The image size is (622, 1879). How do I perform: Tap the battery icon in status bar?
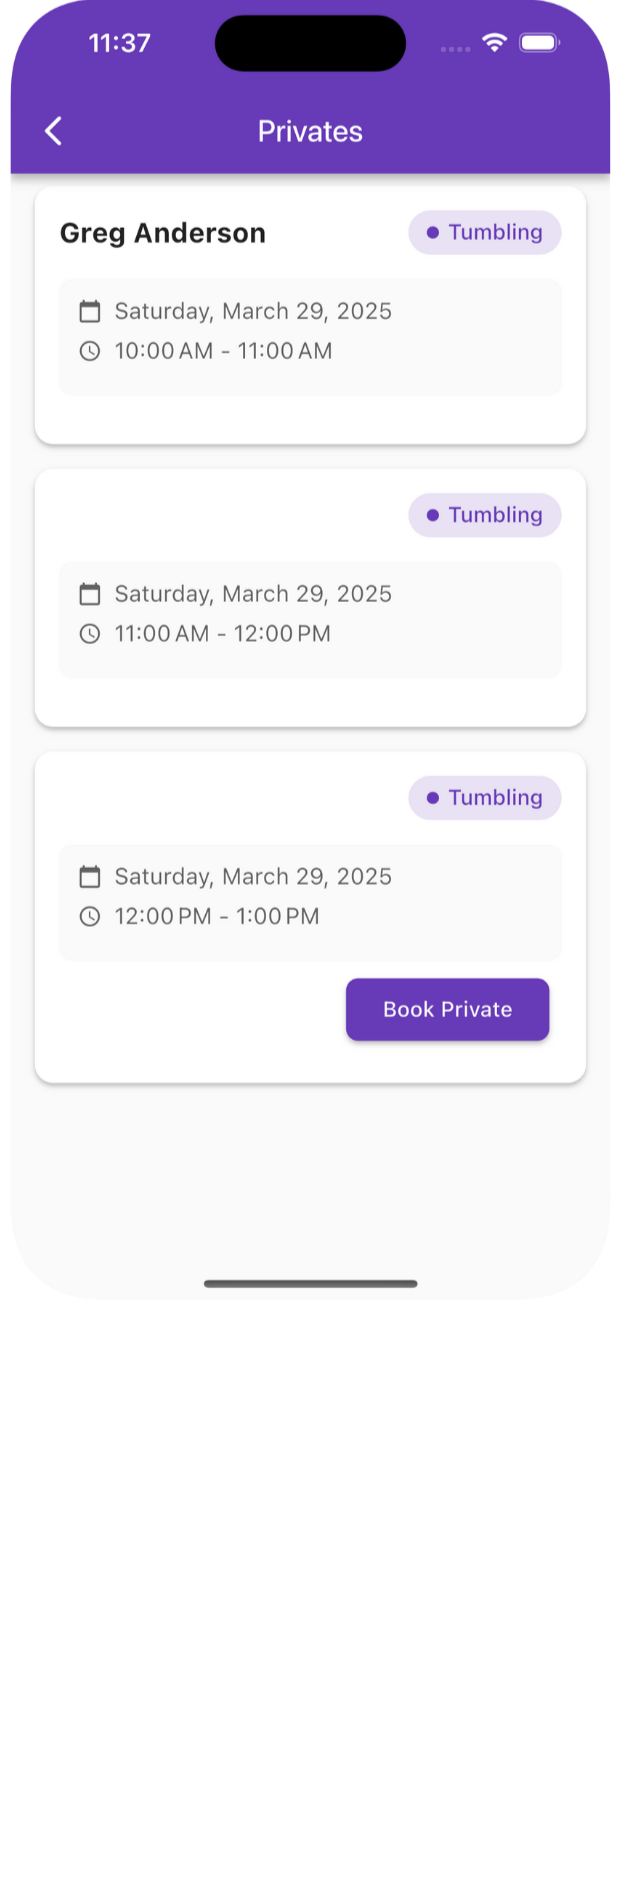tap(538, 42)
